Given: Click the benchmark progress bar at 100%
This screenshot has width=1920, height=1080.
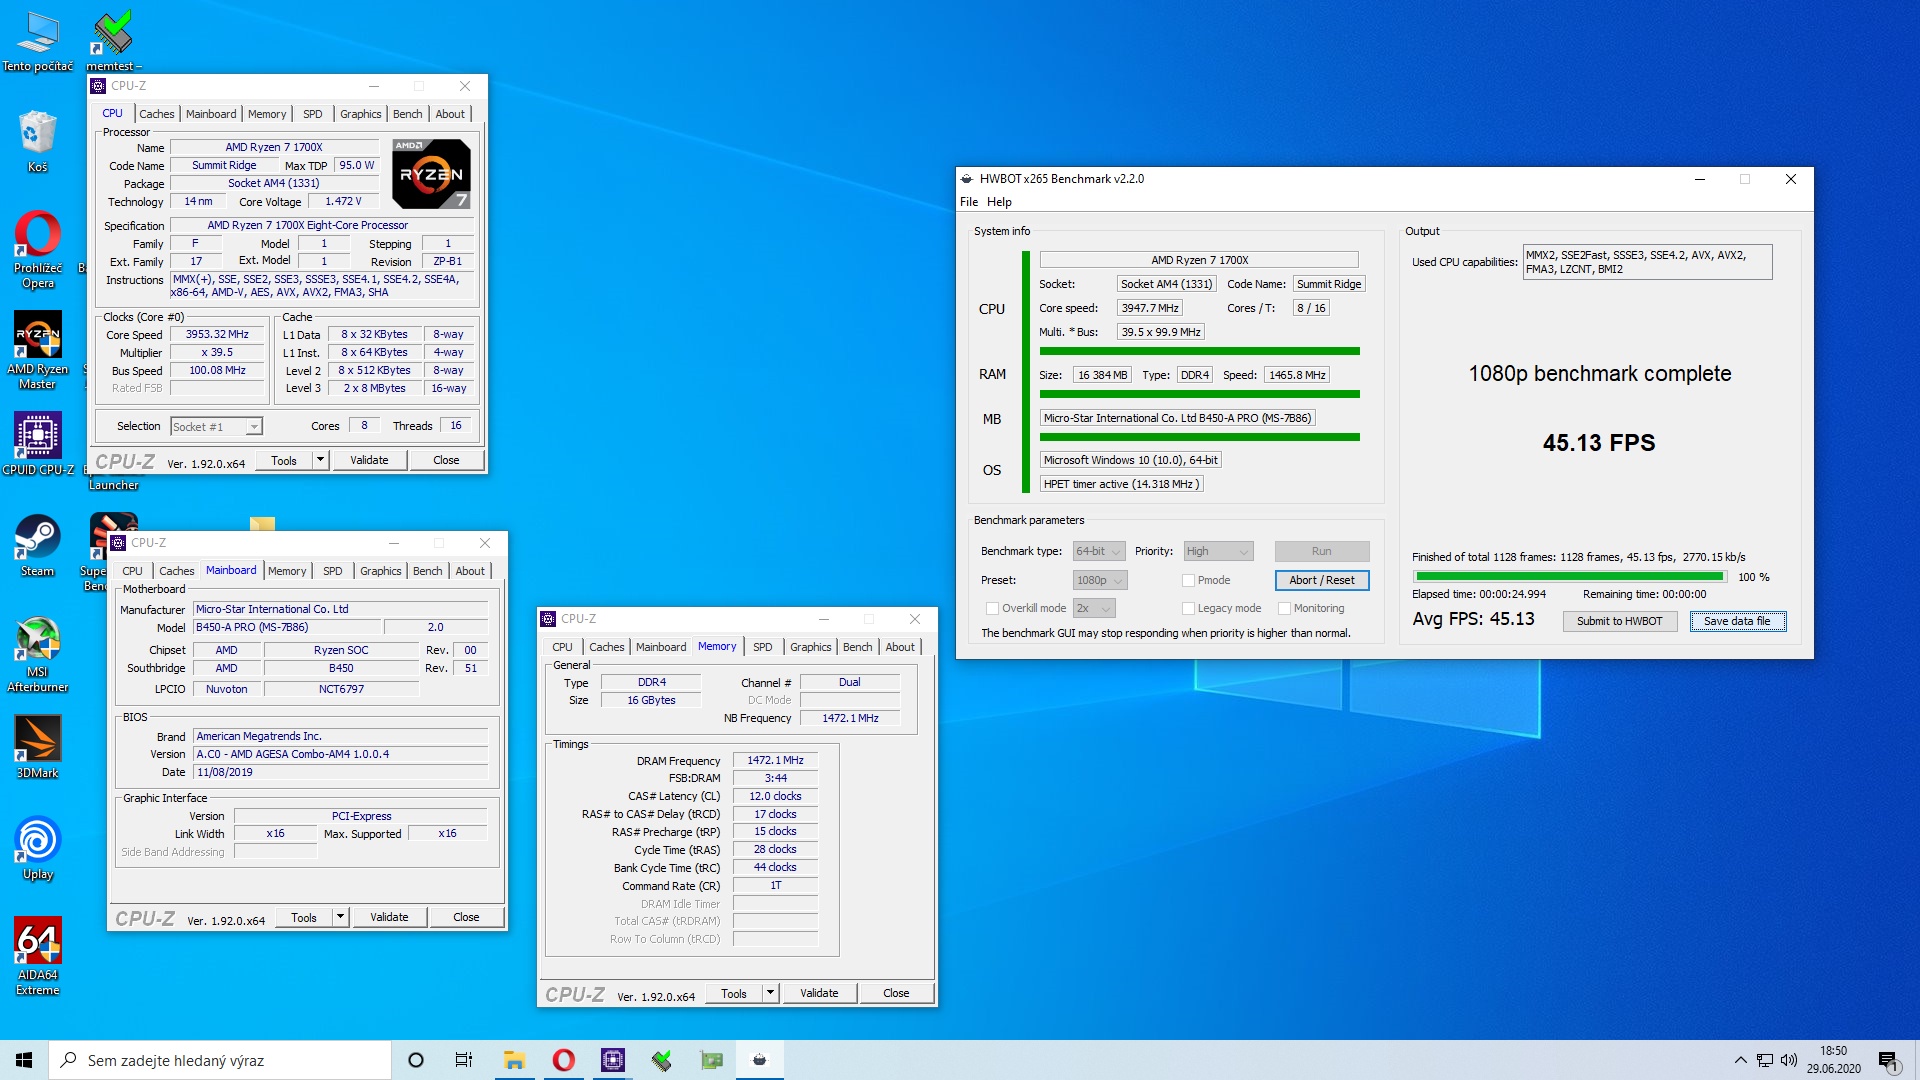Looking at the screenshot, I should click(1570, 577).
